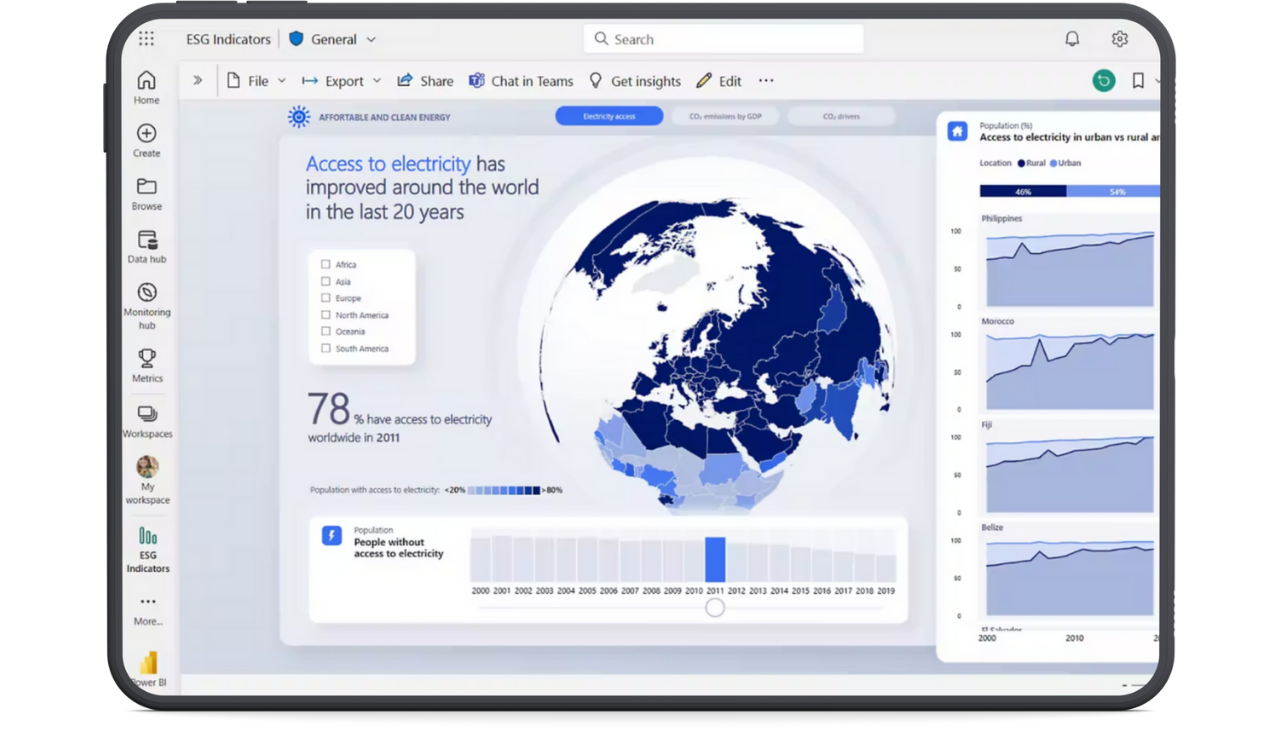Check the Africa filter checkbox
The image size is (1280, 733).
(324, 264)
